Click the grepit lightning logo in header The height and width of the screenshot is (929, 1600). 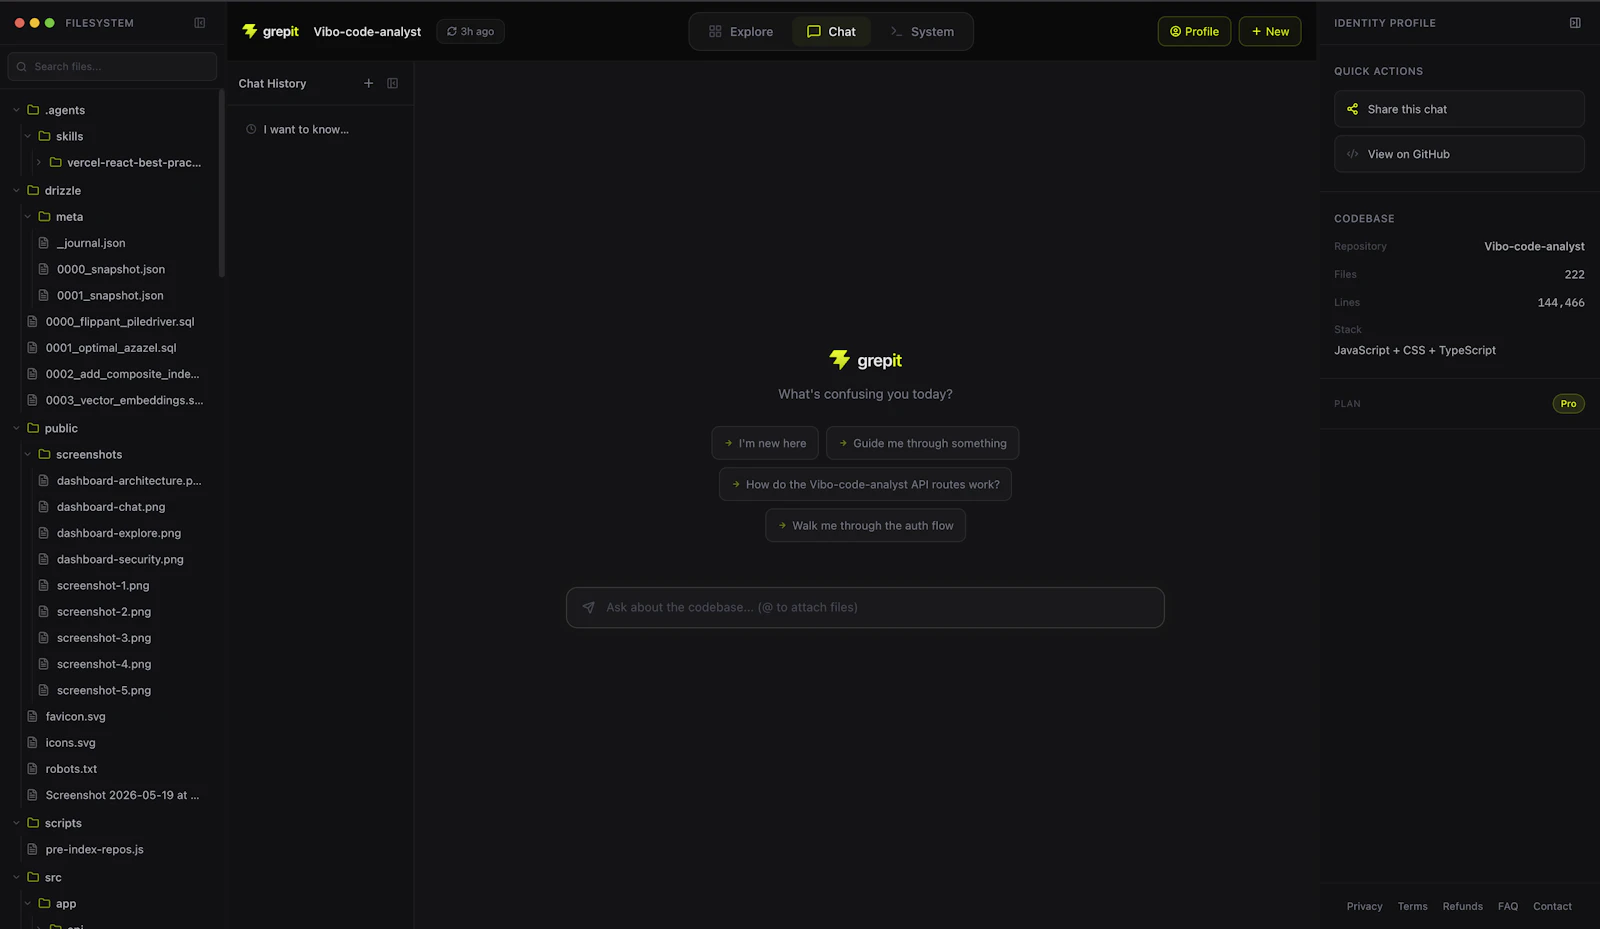tap(250, 31)
